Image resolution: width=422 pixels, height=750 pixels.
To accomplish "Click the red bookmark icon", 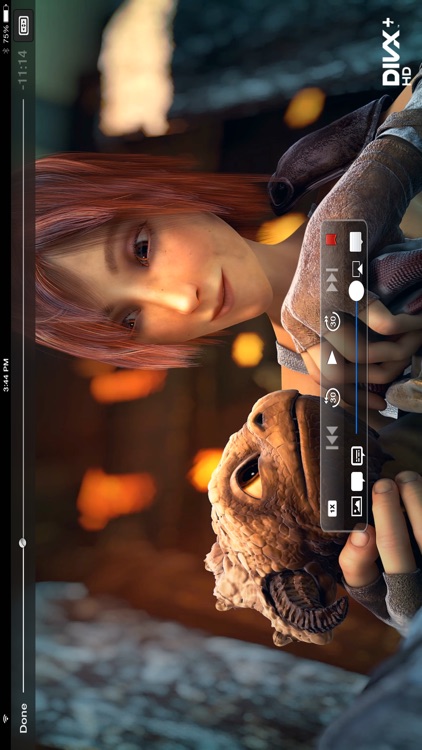I will (x=331, y=239).
